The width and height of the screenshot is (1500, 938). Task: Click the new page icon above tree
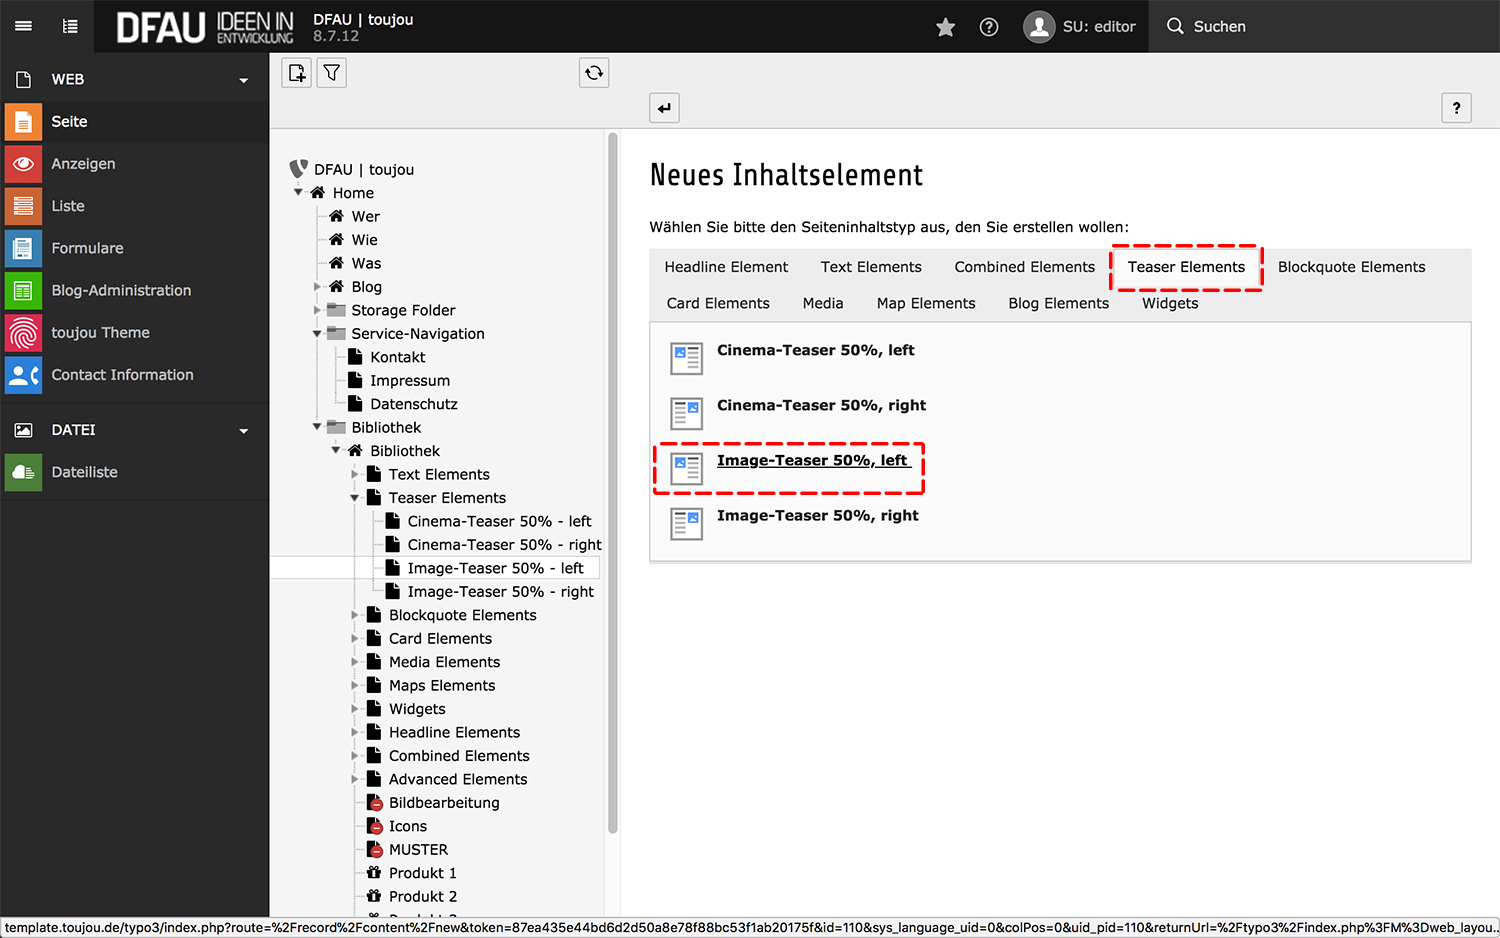pyautogui.click(x=297, y=73)
